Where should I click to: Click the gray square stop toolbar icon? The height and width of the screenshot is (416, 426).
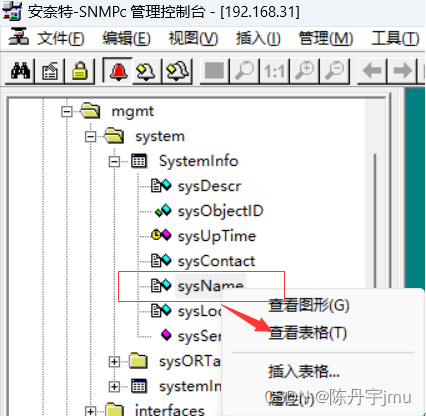click(214, 70)
